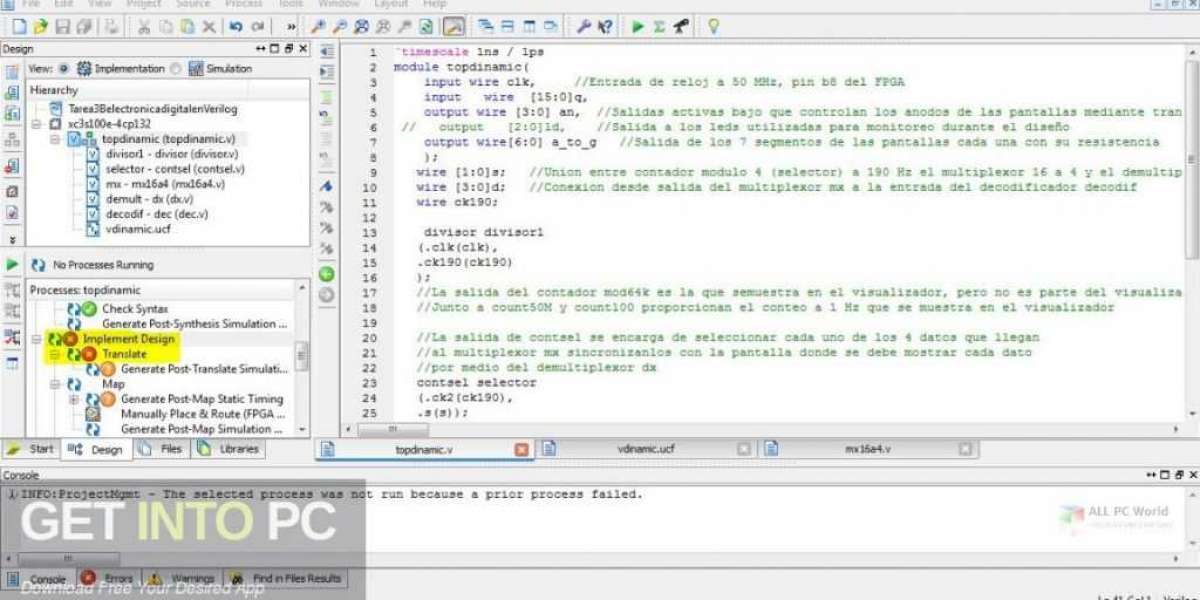Expand the Generate Post-Map Static Timing node
Screen dimensions: 1200x600
click(74, 399)
